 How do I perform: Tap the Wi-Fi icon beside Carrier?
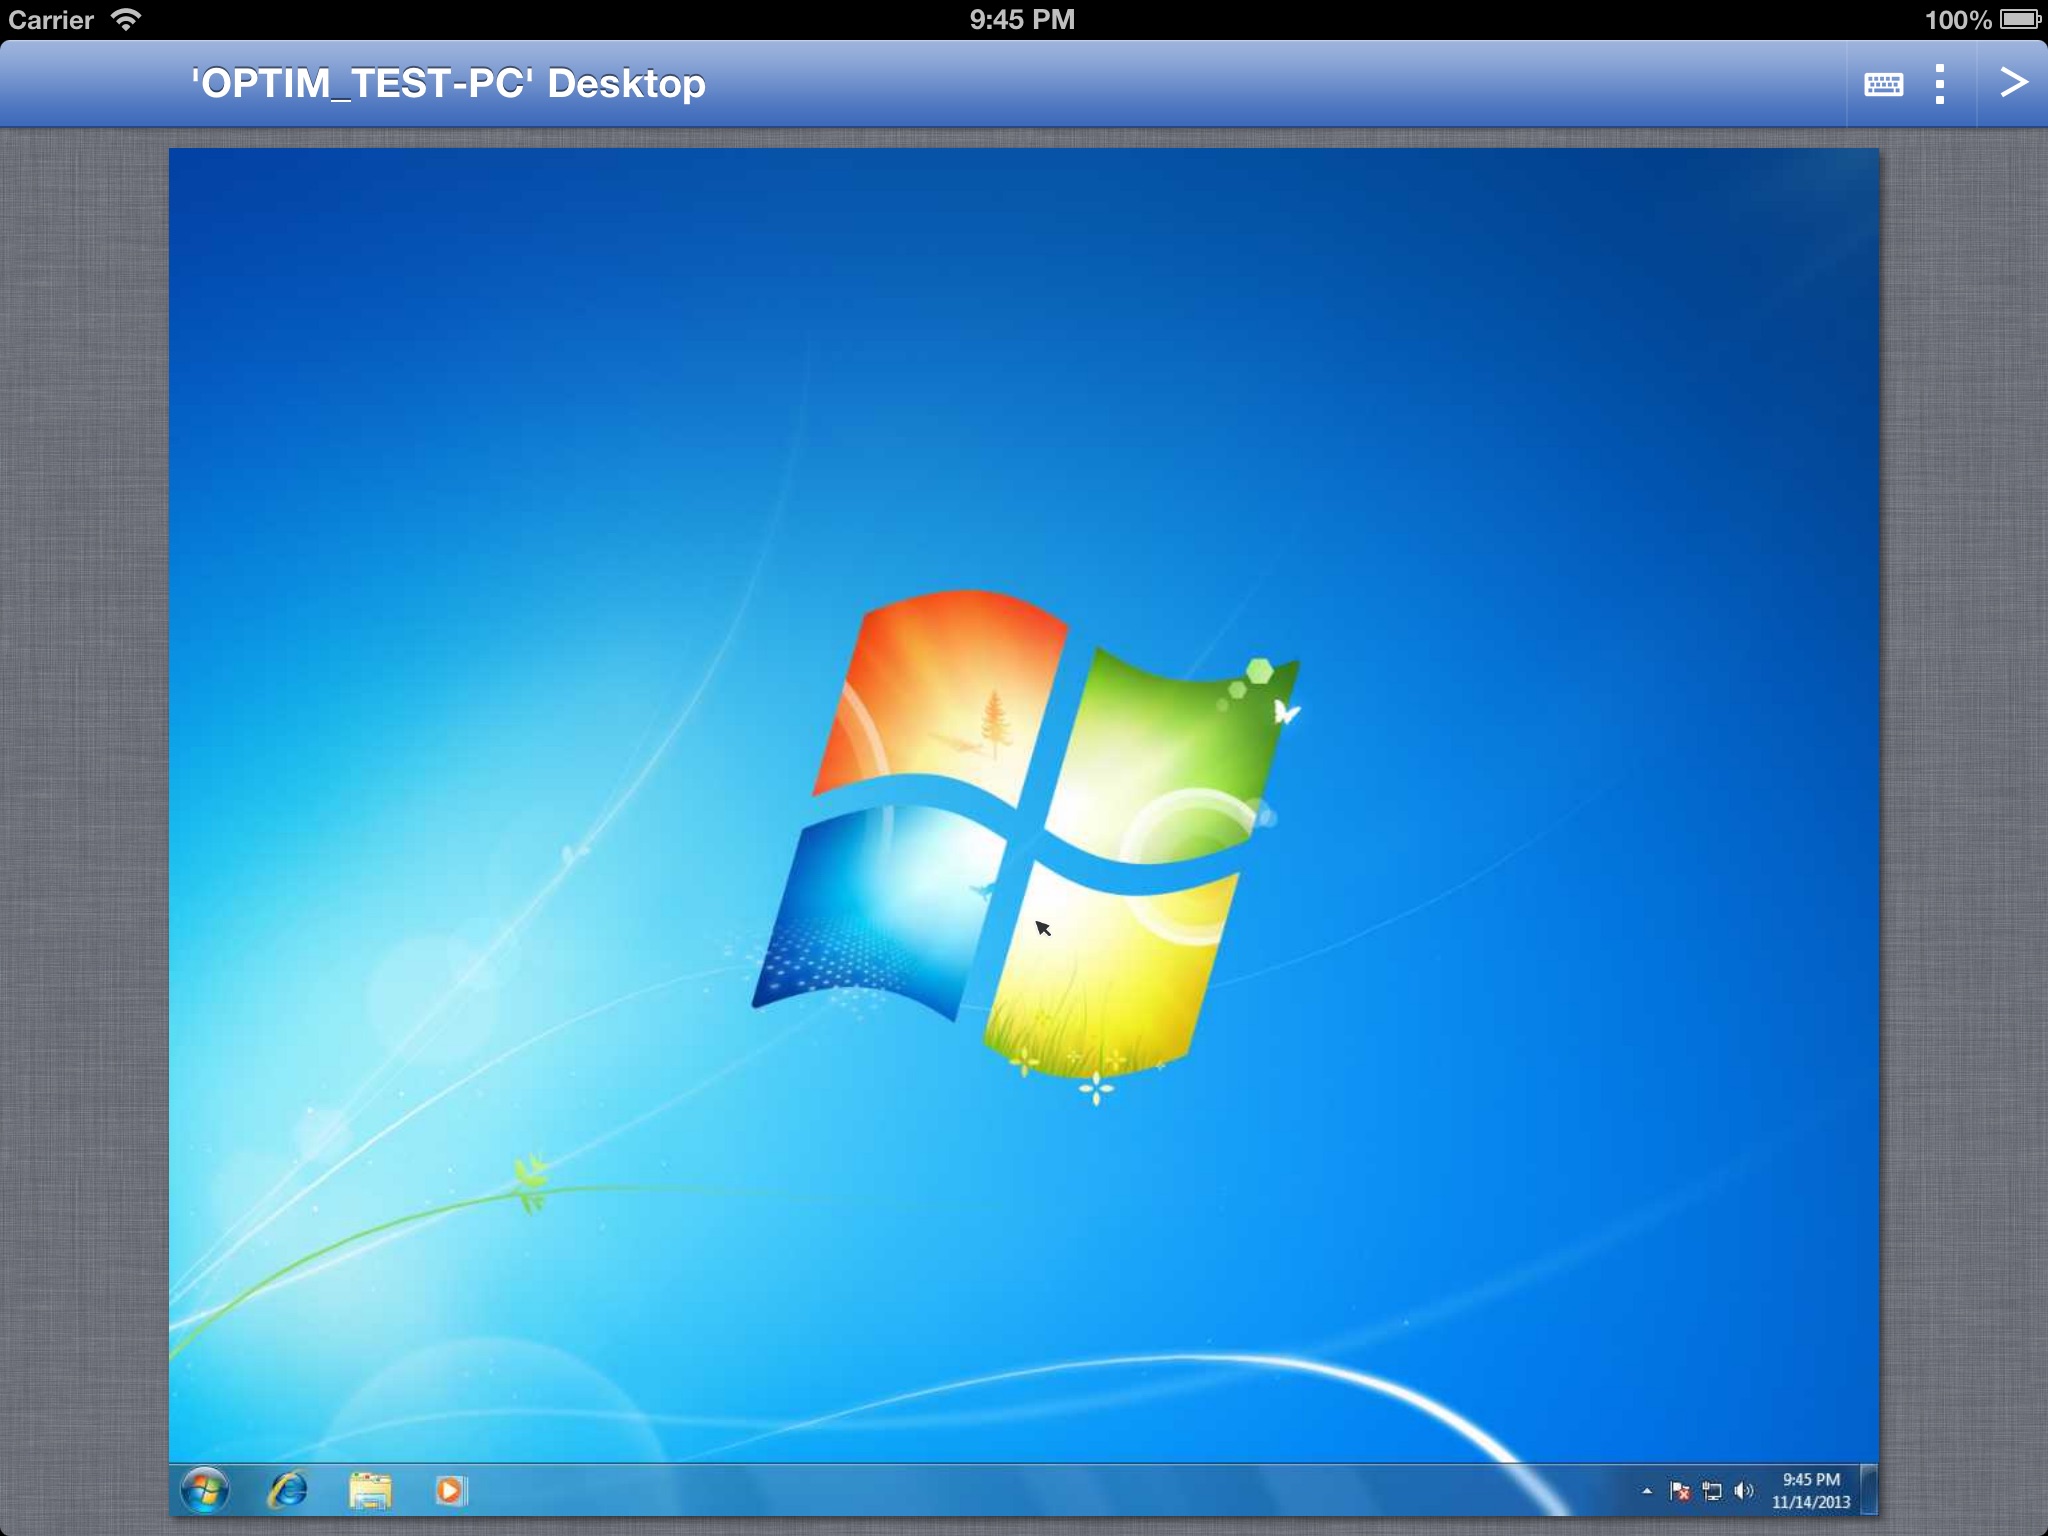[x=126, y=19]
